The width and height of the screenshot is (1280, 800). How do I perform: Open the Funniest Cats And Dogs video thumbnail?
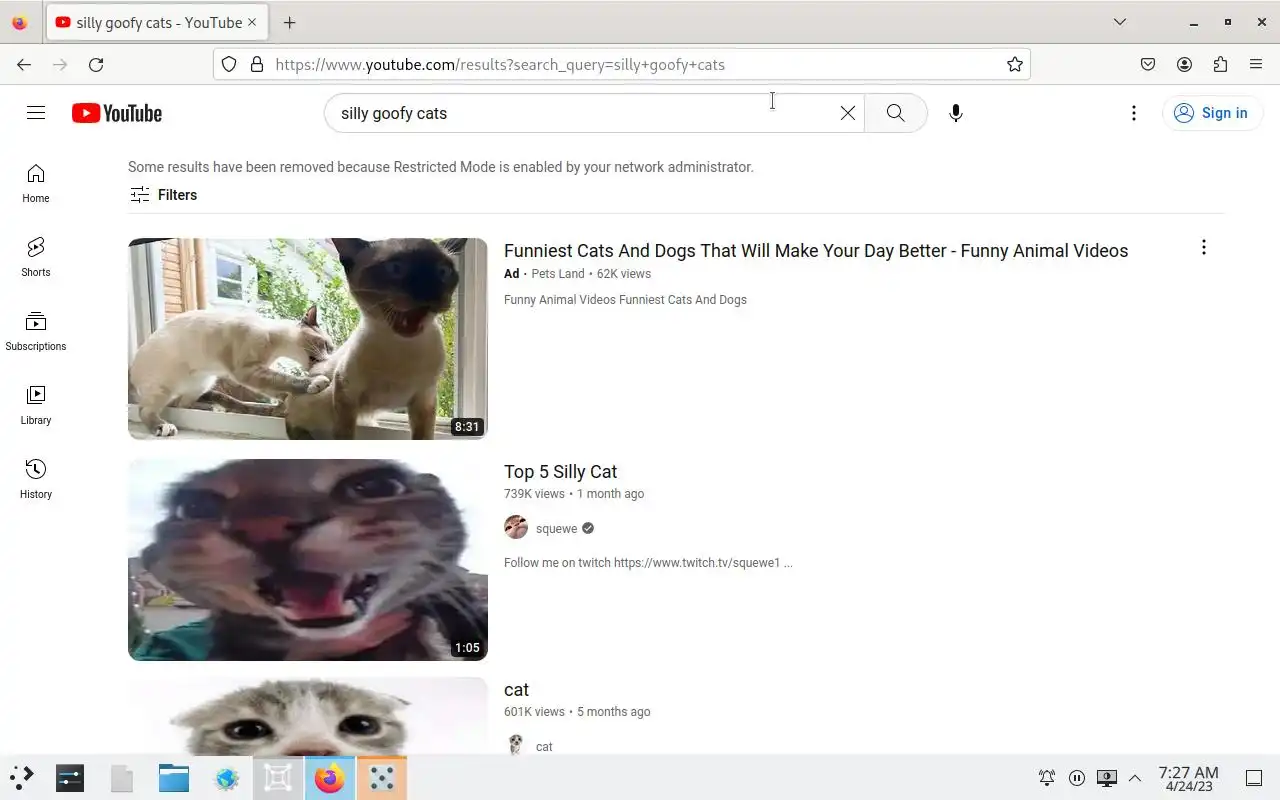click(308, 339)
